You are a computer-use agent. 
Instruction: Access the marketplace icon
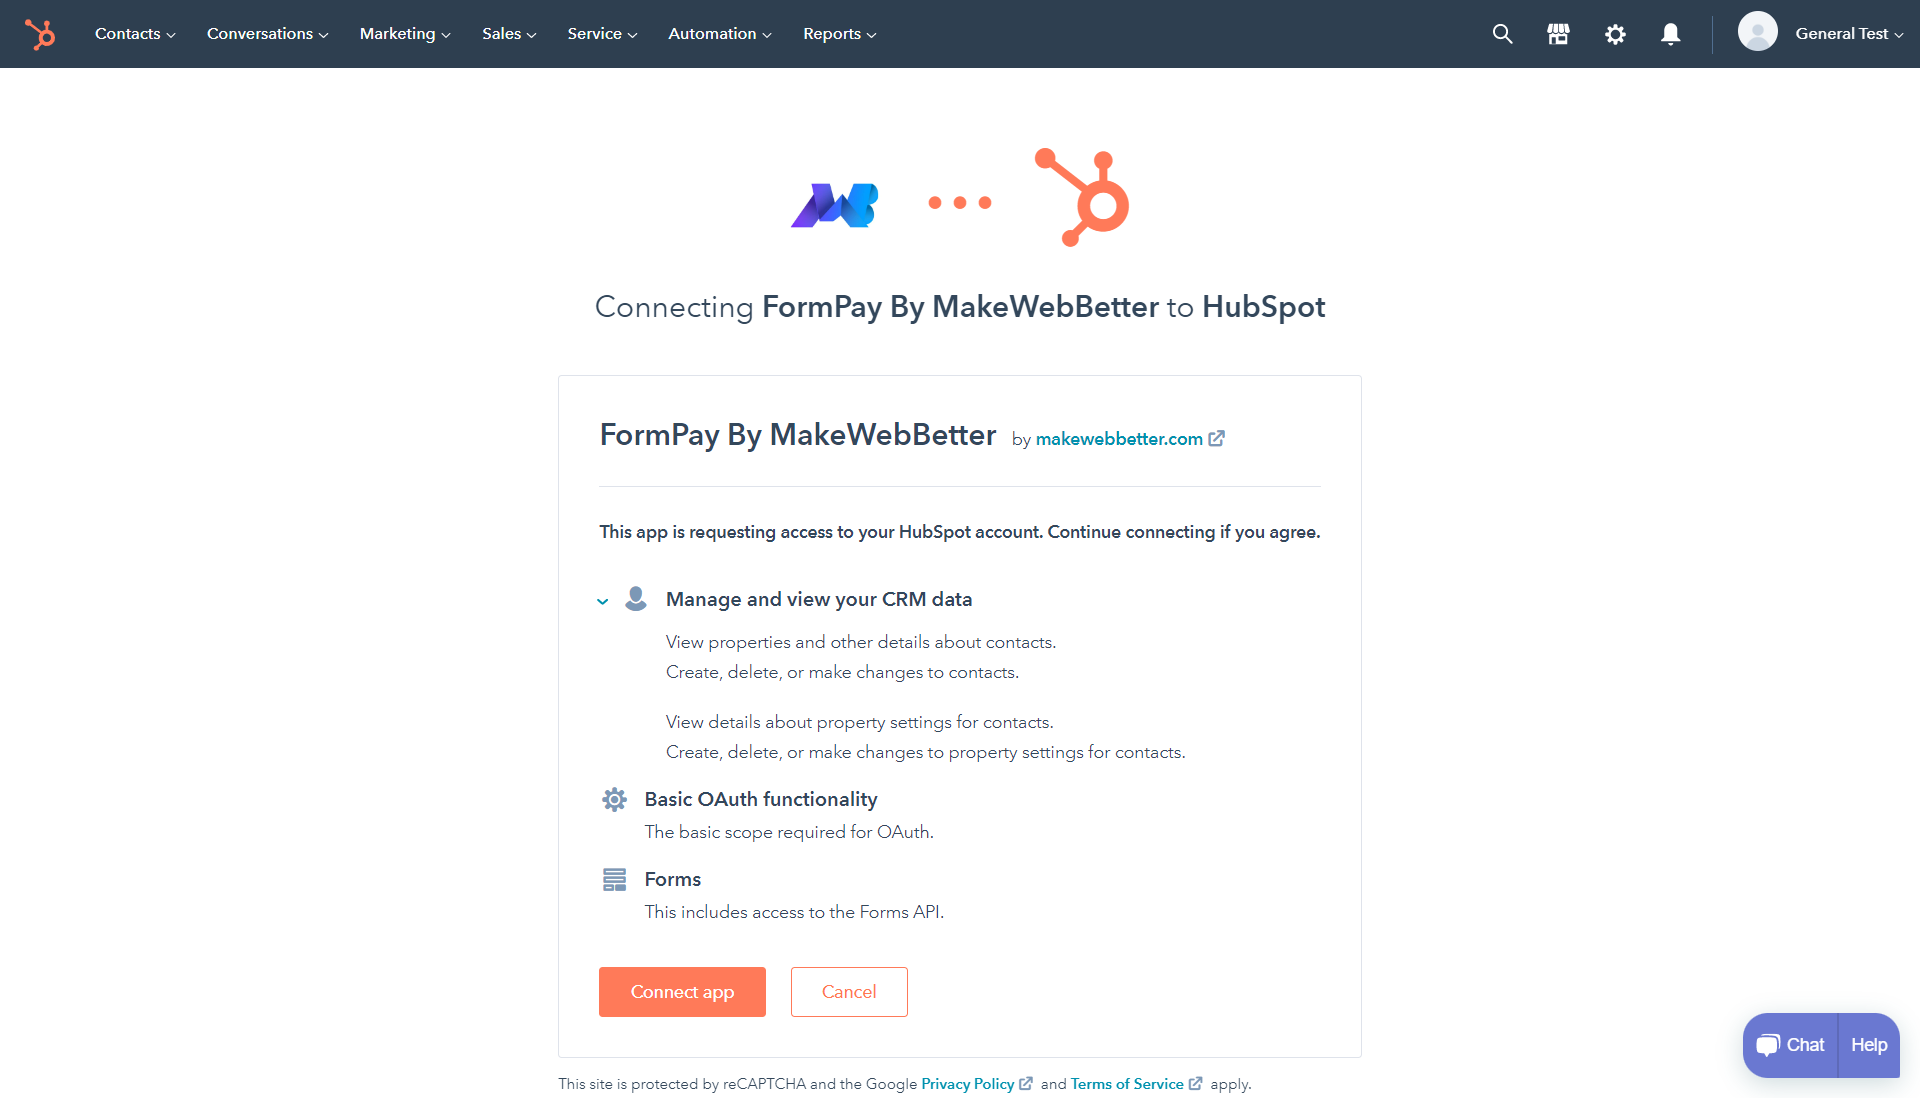(1559, 34)
